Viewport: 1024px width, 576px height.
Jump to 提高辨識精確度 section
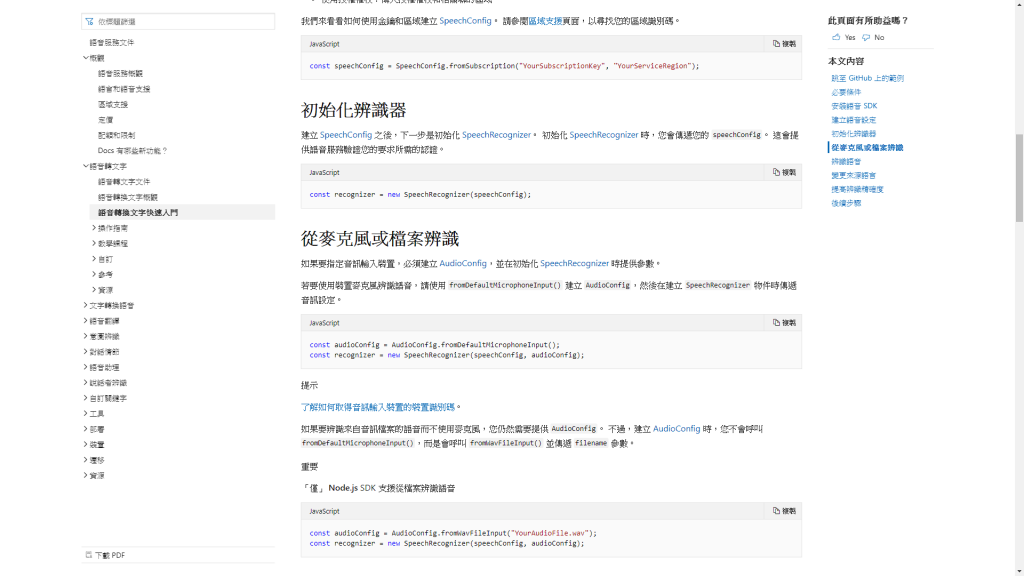coord(857,189)
